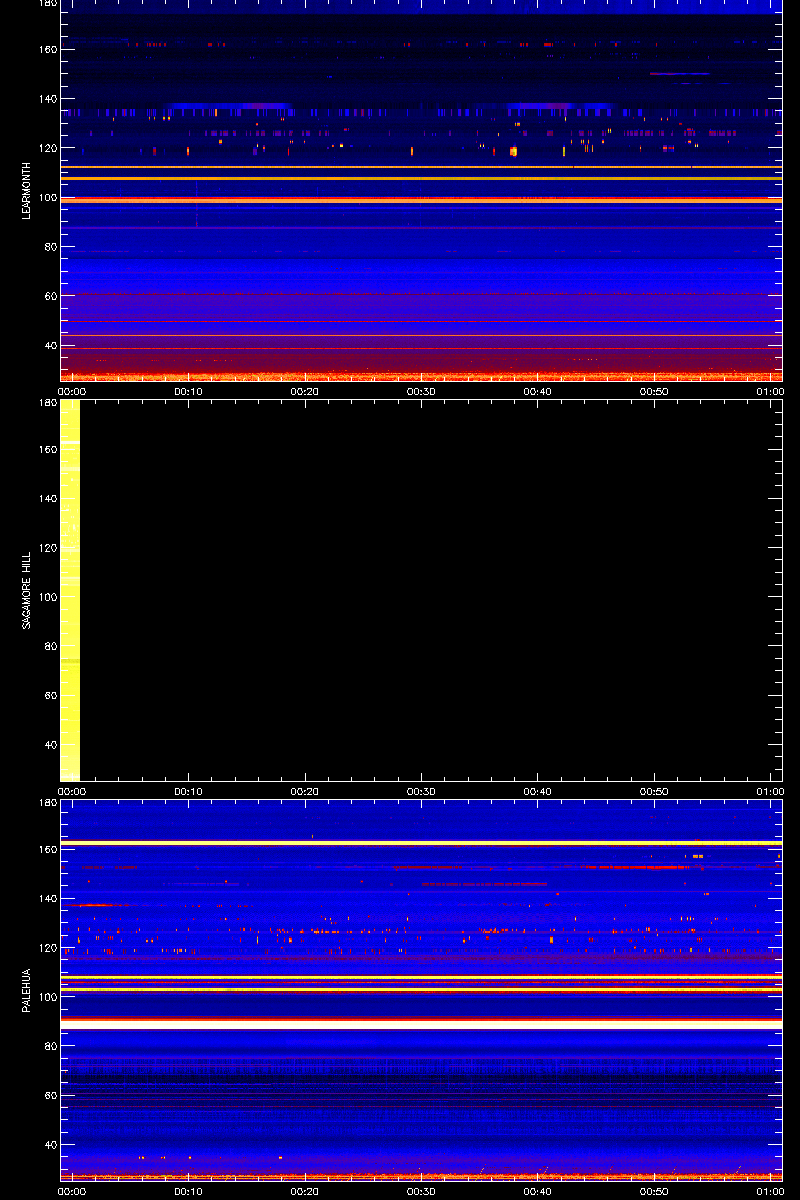Screen dimensions: 800x1200
Task: Select the yellow data strip in Sagamore Hill plot
Action: (70, 590)
